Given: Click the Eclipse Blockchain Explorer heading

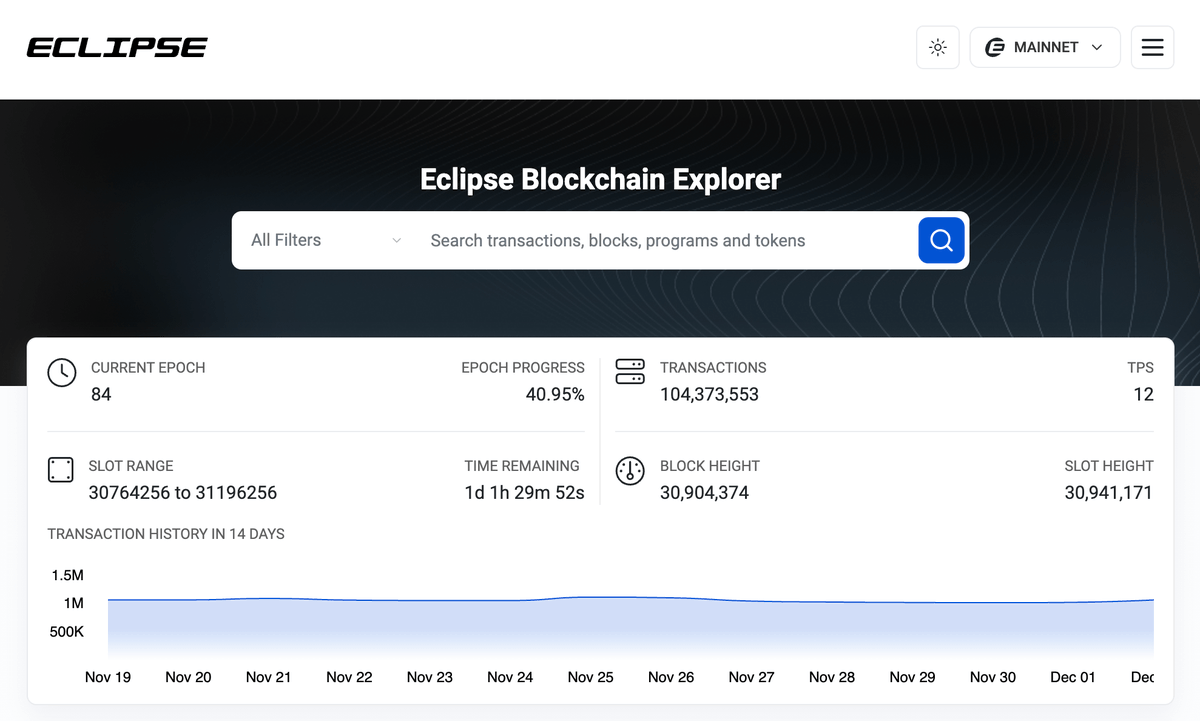Looking at the screenshot, I should tap(600, 179).
